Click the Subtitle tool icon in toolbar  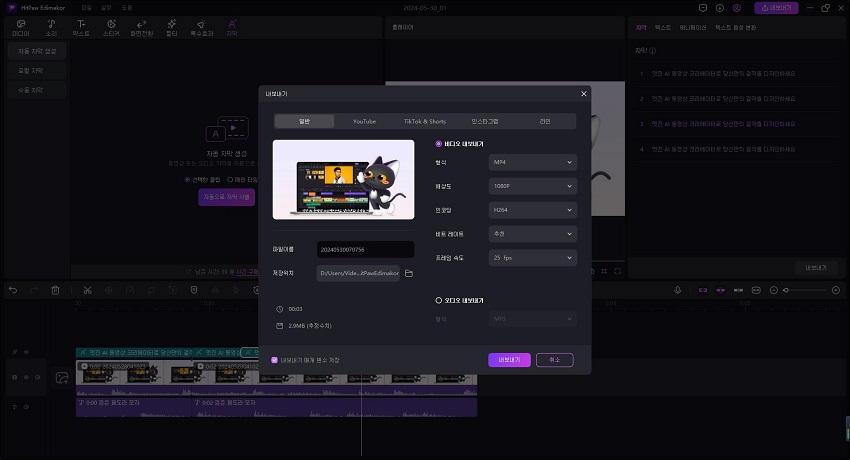click(x=232, y=27)
